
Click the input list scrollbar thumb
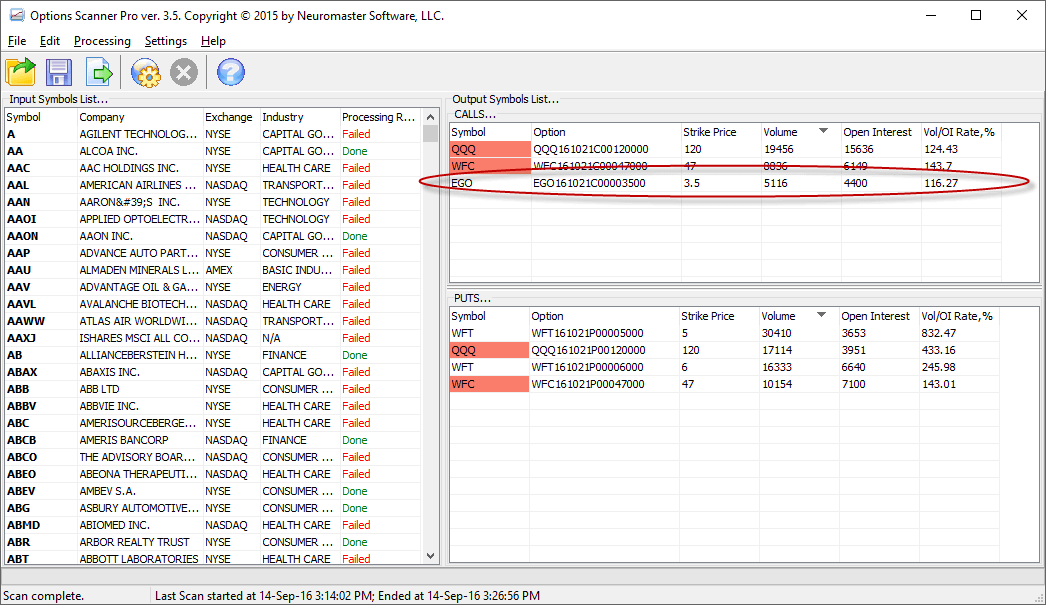(430, 133)
